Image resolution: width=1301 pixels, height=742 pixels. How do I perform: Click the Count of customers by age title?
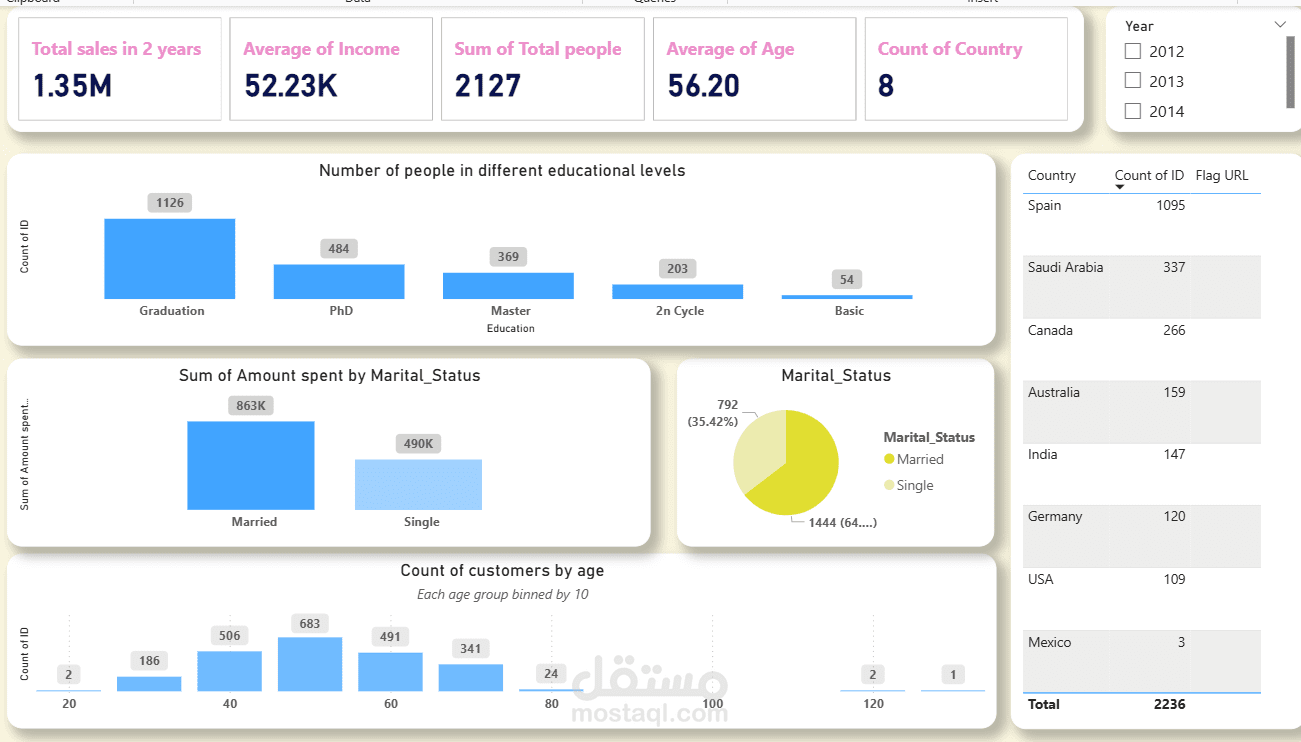pos(502,571)
